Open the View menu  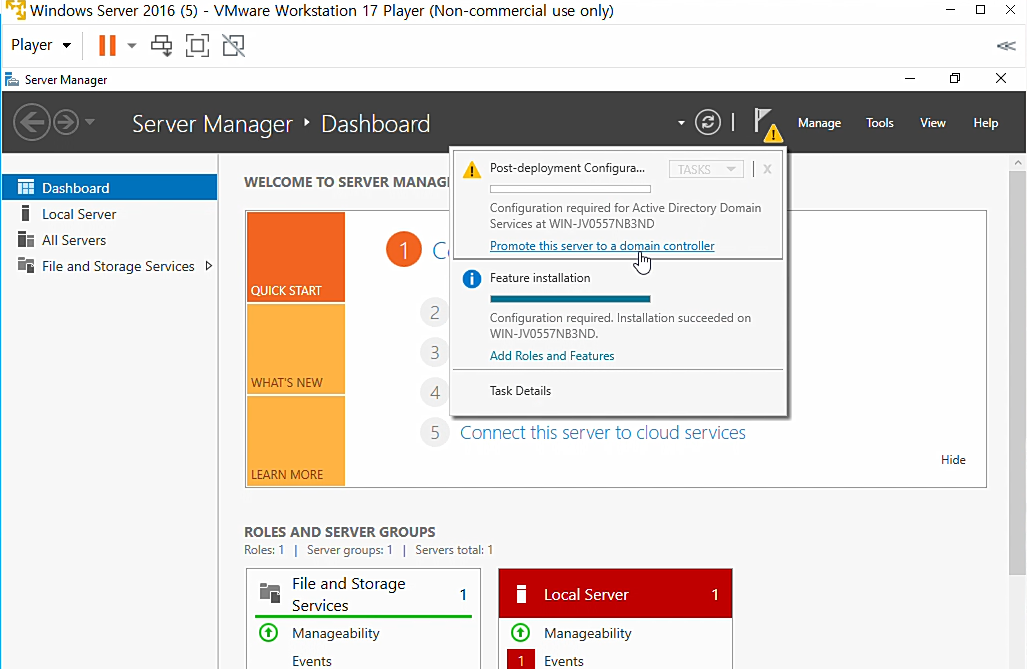932,123
